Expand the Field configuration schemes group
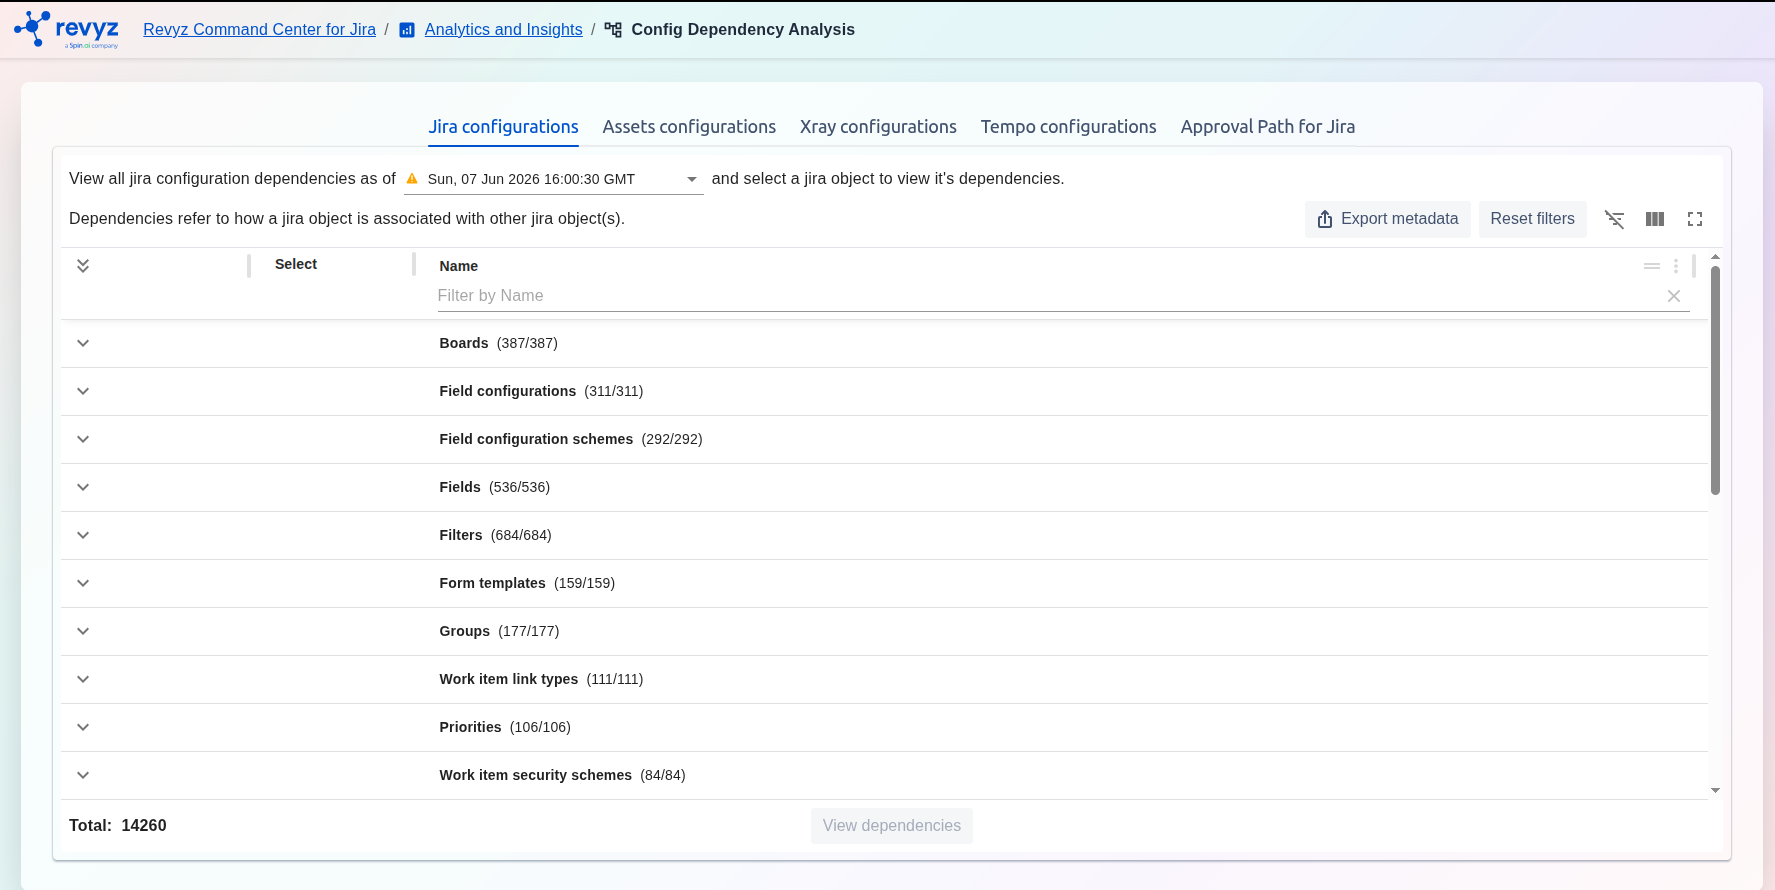1775x890 pixels. click(x=83, y=439)
